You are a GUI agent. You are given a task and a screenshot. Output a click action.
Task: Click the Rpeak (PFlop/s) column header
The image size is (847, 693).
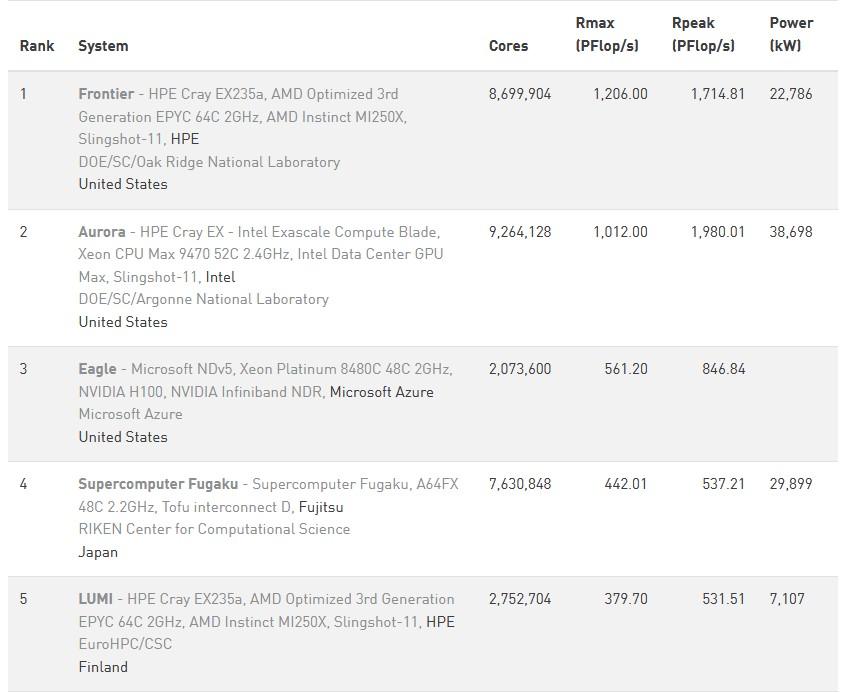point(703,34)
